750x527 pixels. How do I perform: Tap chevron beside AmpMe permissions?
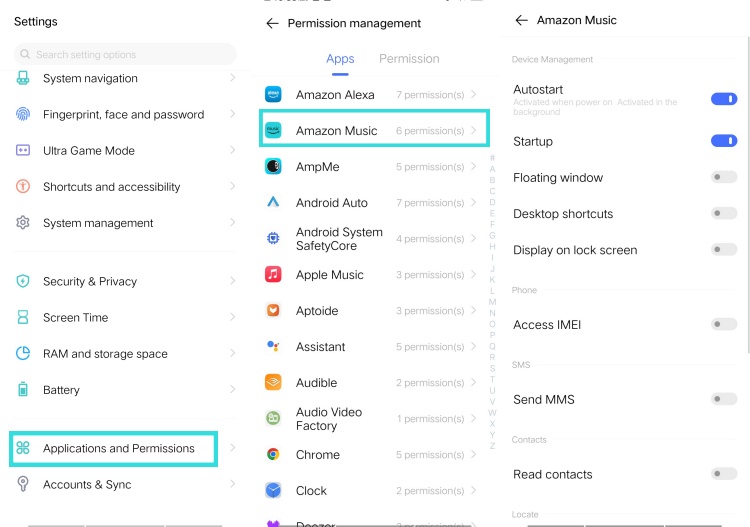click(474, 166)
